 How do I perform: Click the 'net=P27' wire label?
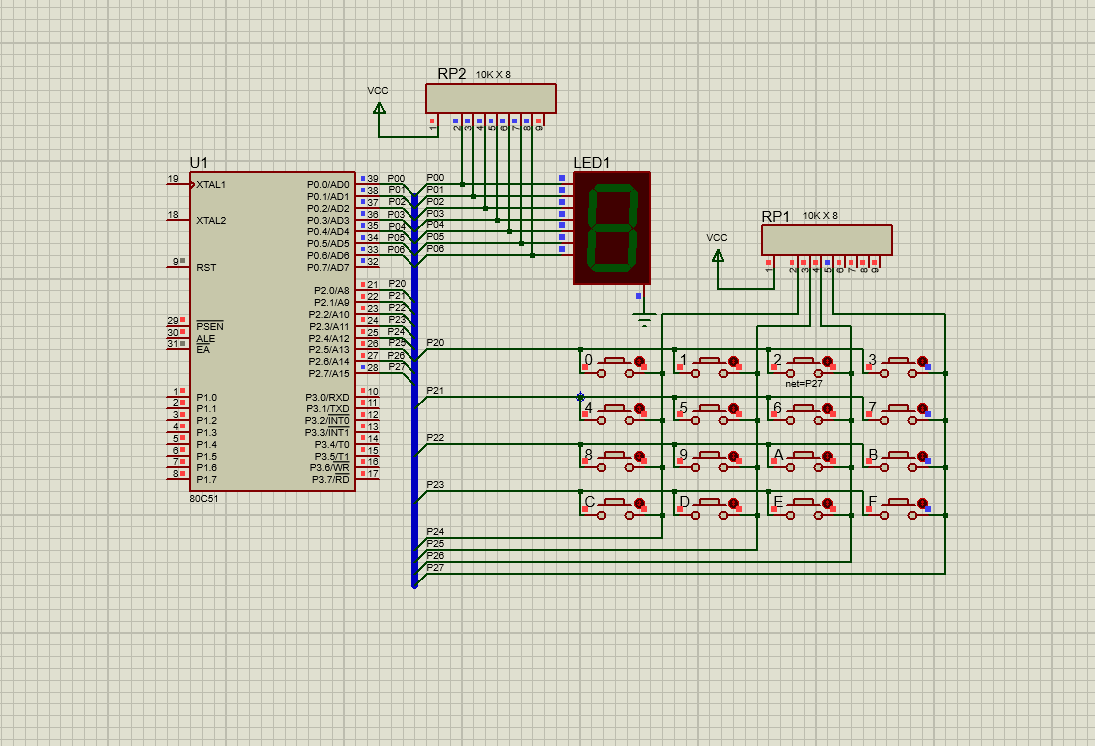[x=804, y=383]
